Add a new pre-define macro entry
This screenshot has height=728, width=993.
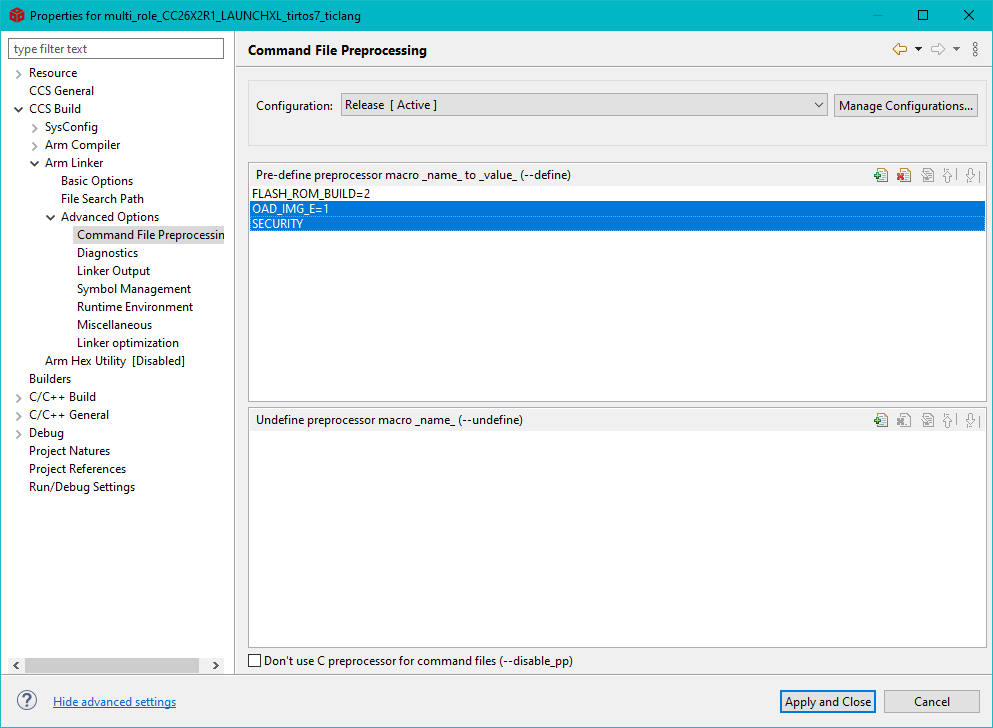880,175
